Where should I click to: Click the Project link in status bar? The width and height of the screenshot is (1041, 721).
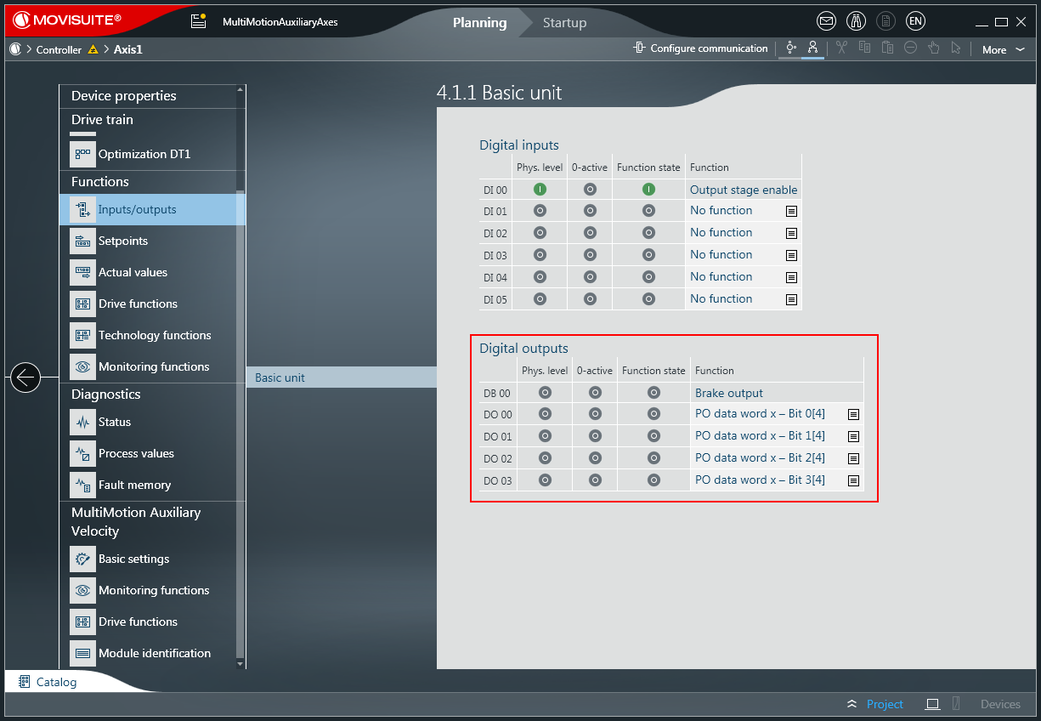click(884, 704)
